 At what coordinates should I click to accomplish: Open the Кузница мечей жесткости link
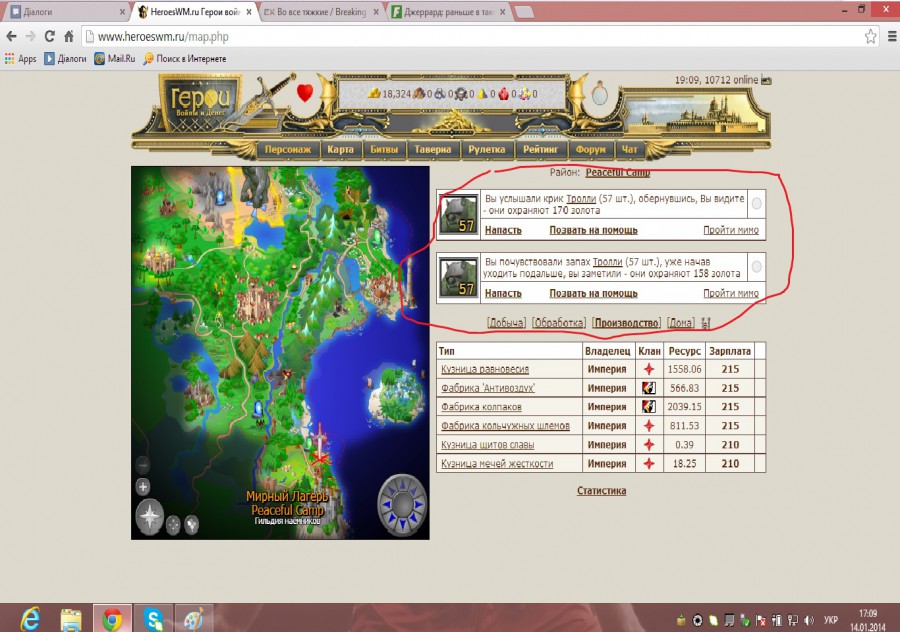[x=497, y=464]
